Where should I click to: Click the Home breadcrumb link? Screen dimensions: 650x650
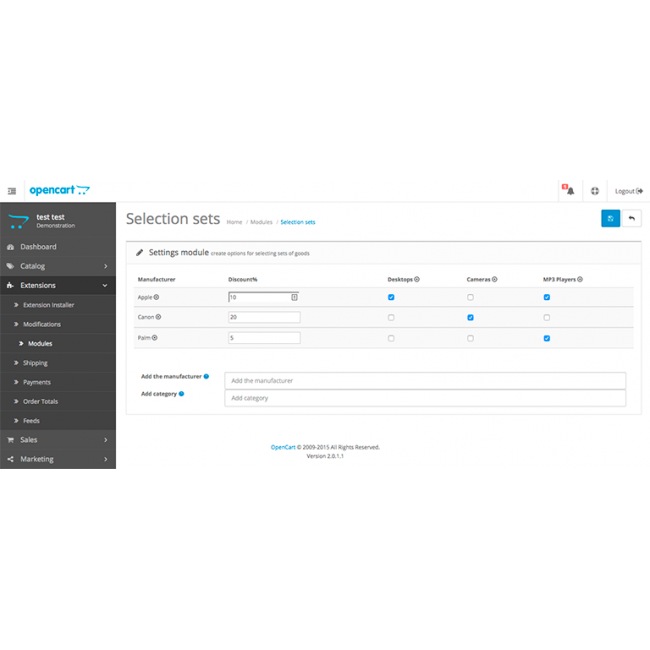tap(234, 222)
